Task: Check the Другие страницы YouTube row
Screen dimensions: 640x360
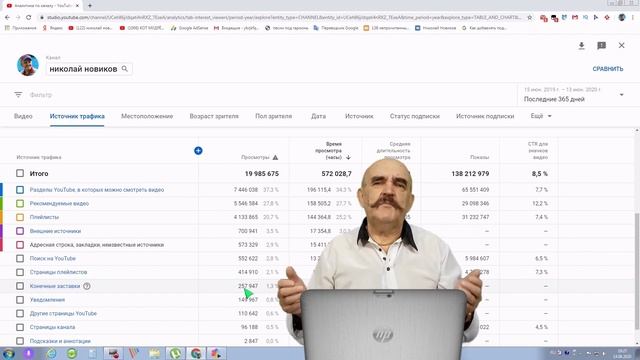Action: coord(20,313)
